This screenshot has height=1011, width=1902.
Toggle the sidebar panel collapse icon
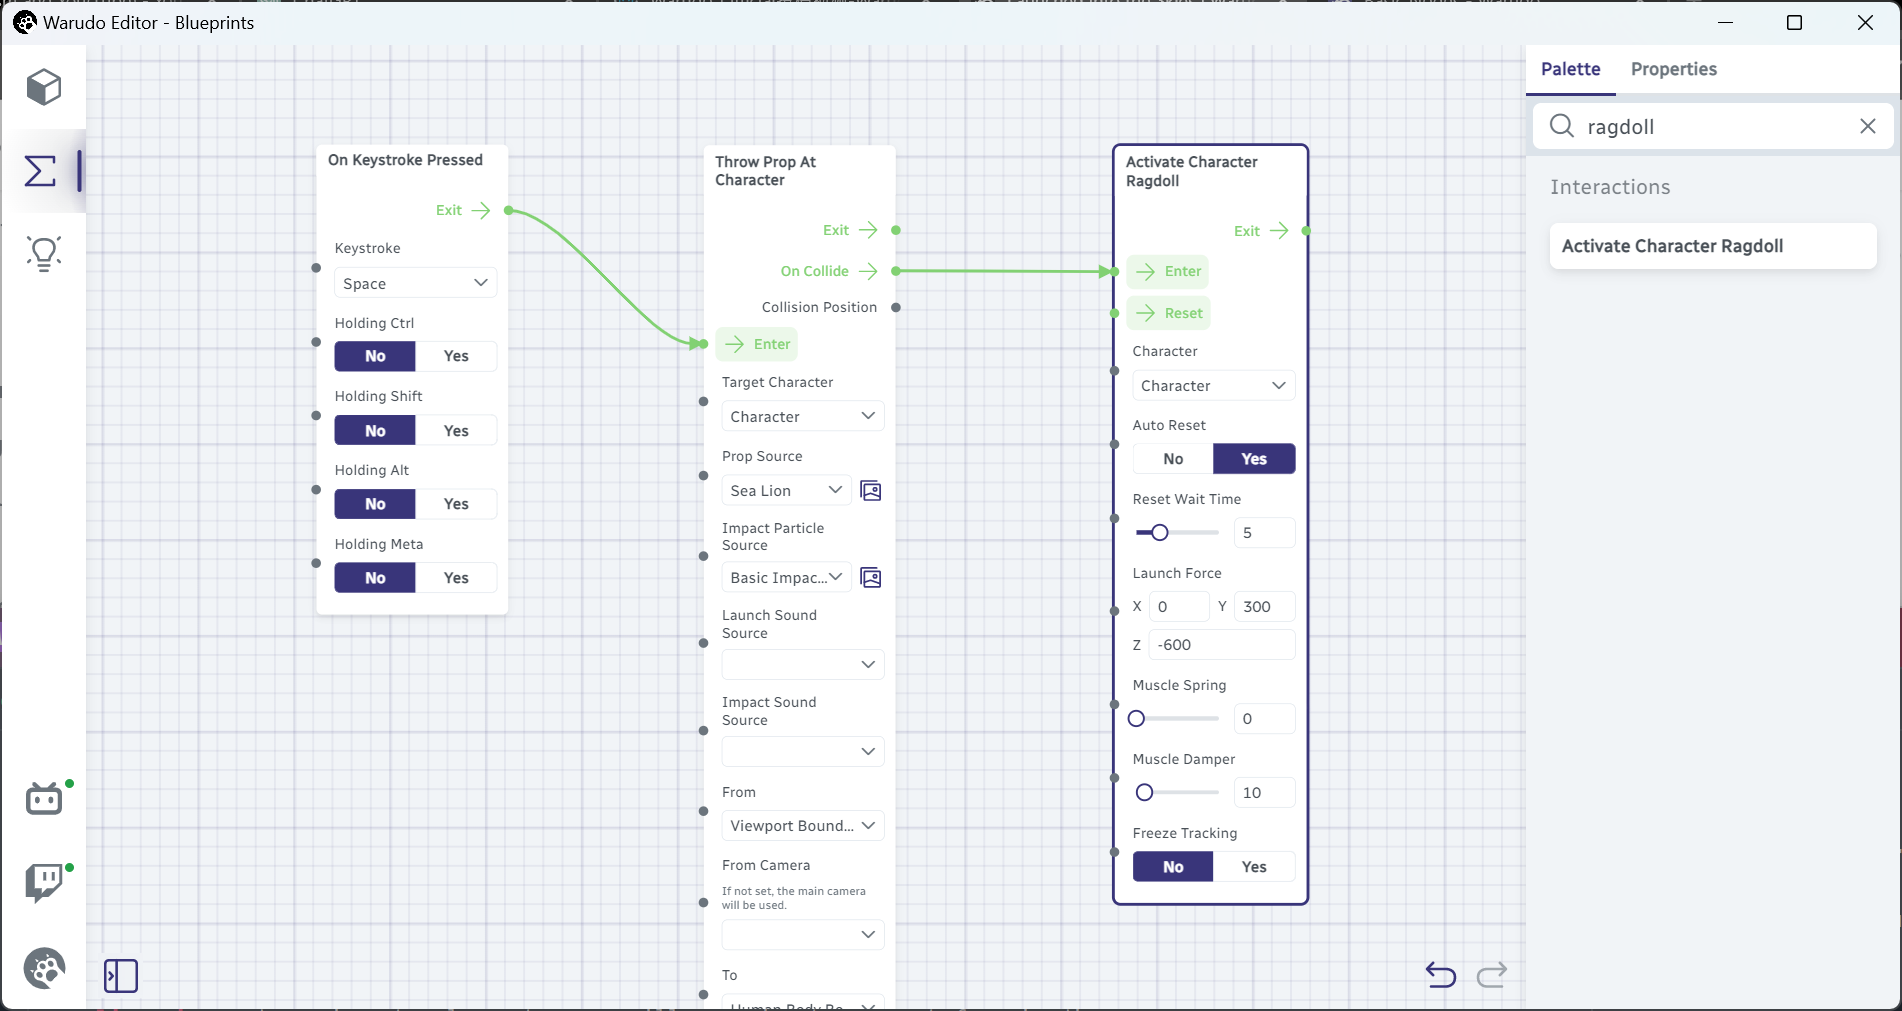[x=121, y=975]
